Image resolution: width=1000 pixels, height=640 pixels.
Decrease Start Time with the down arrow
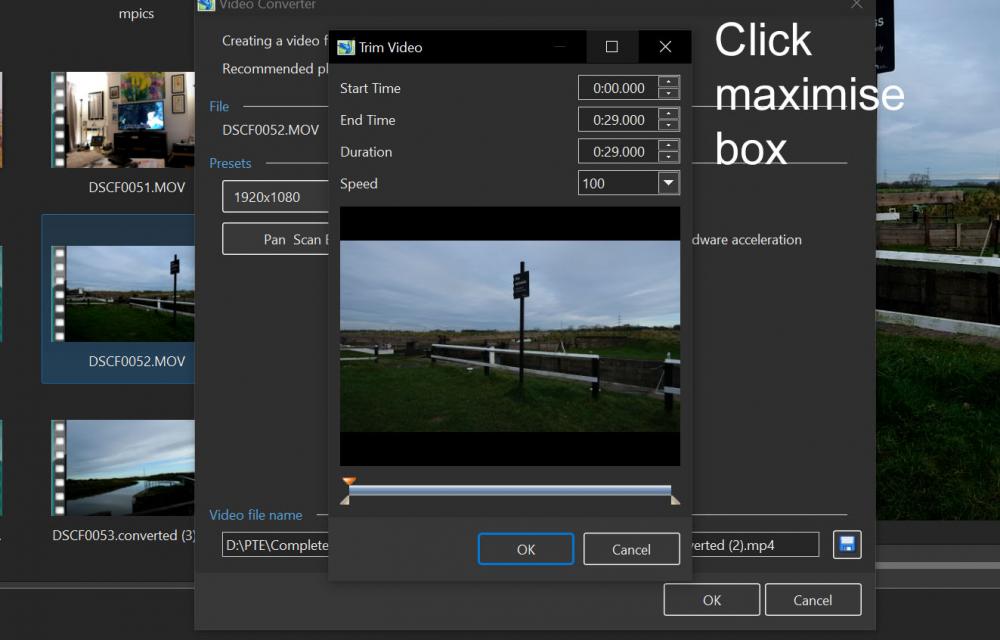coord(669,94)
